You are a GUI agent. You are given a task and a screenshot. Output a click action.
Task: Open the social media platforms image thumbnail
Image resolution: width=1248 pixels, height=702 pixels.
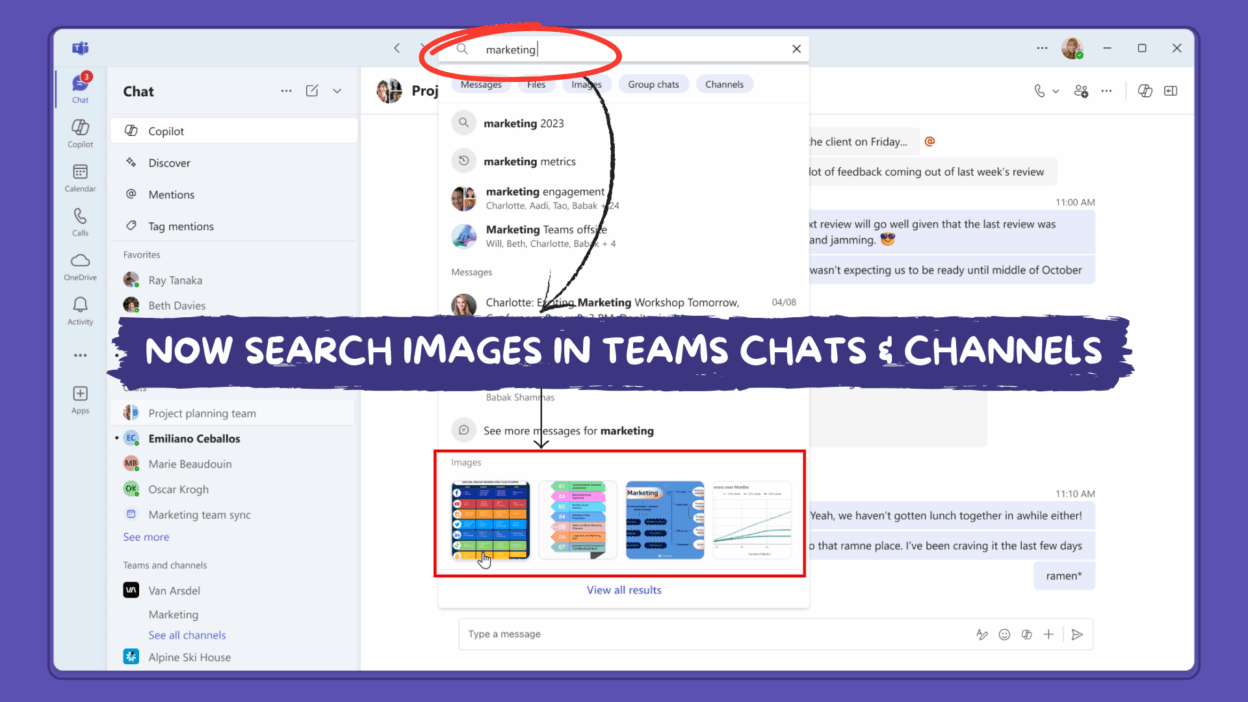click(491, 520)
